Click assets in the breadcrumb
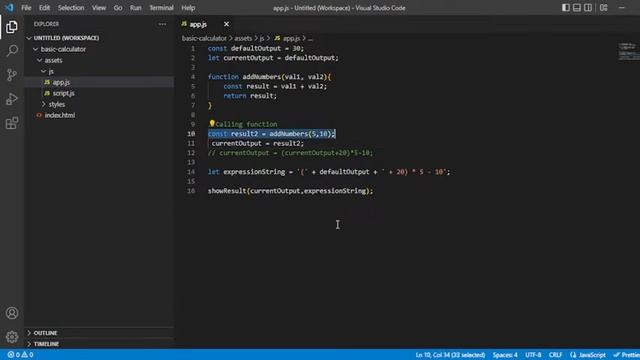This screenshot has height=360, width=640. (x=243, y=38)
